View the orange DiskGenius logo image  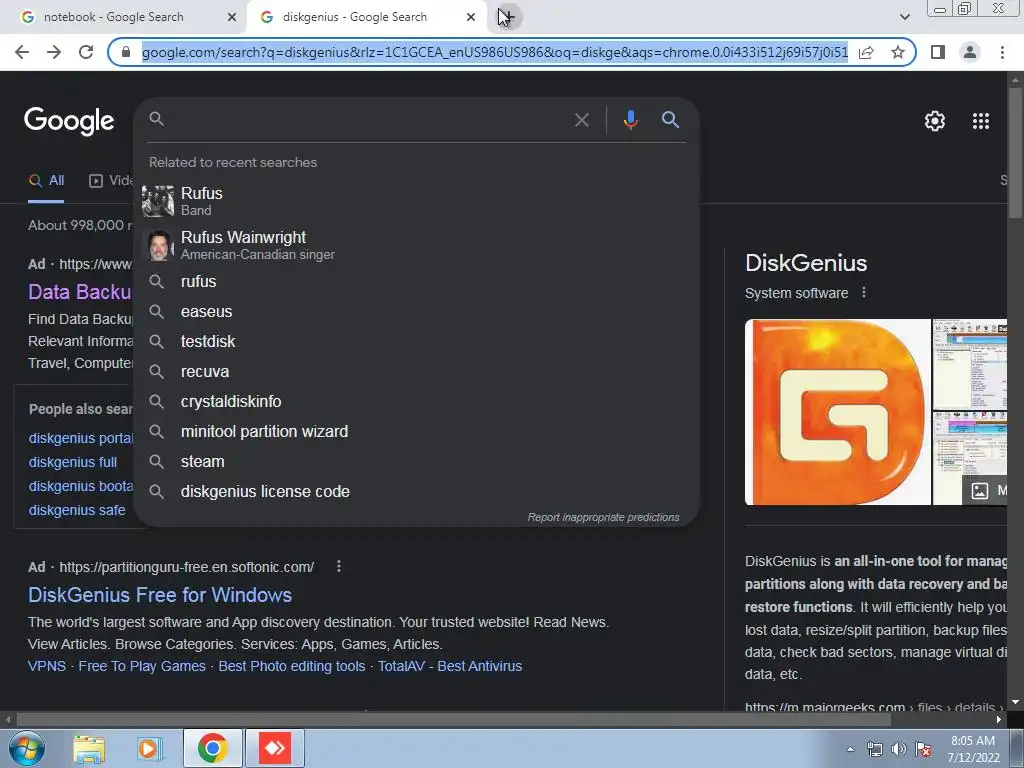(838, 412)
